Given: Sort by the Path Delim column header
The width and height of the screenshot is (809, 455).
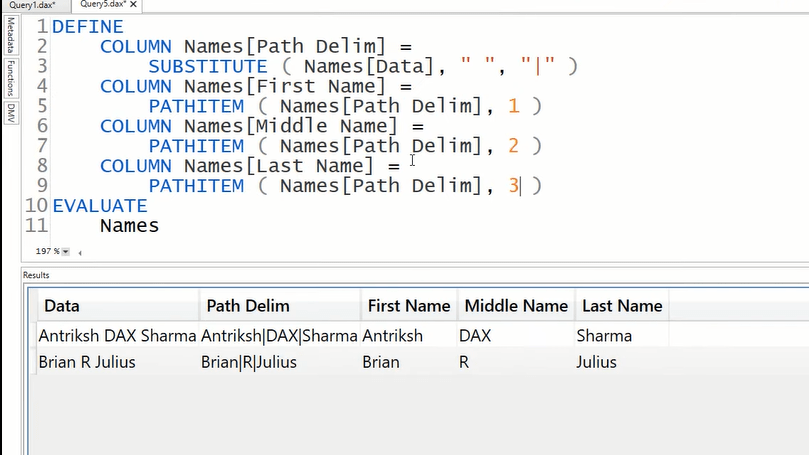Looking at the screenshot, I should tap(280, 306).
